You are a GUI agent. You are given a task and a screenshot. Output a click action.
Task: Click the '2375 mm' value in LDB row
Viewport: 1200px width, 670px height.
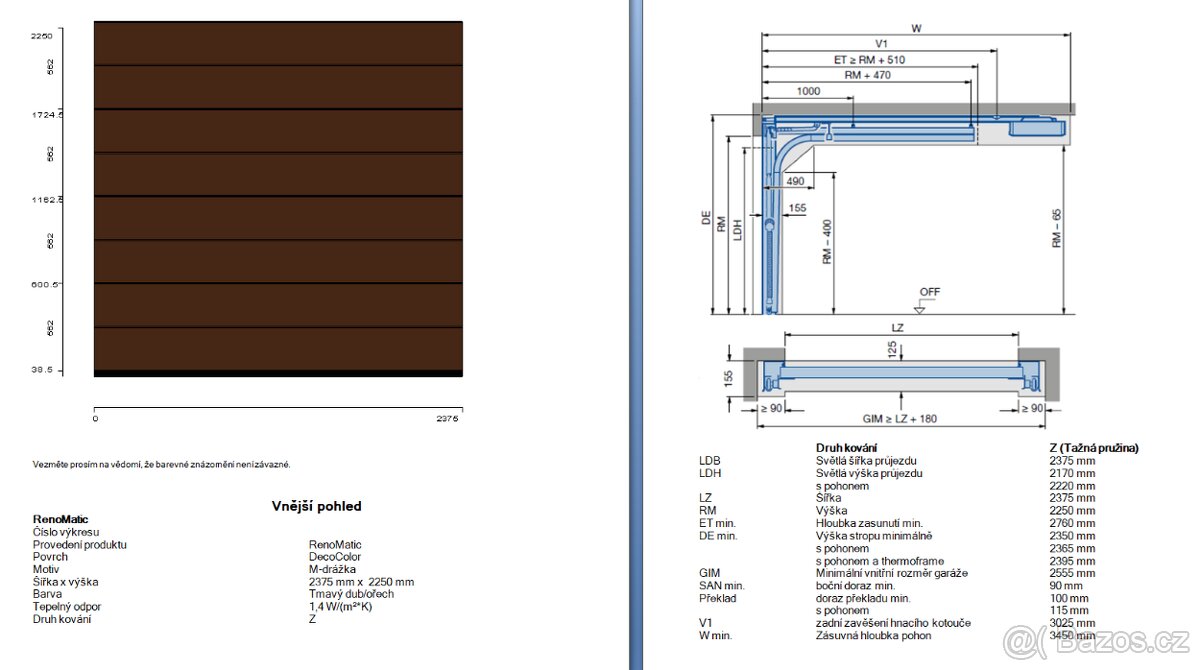click(1072, 460)
